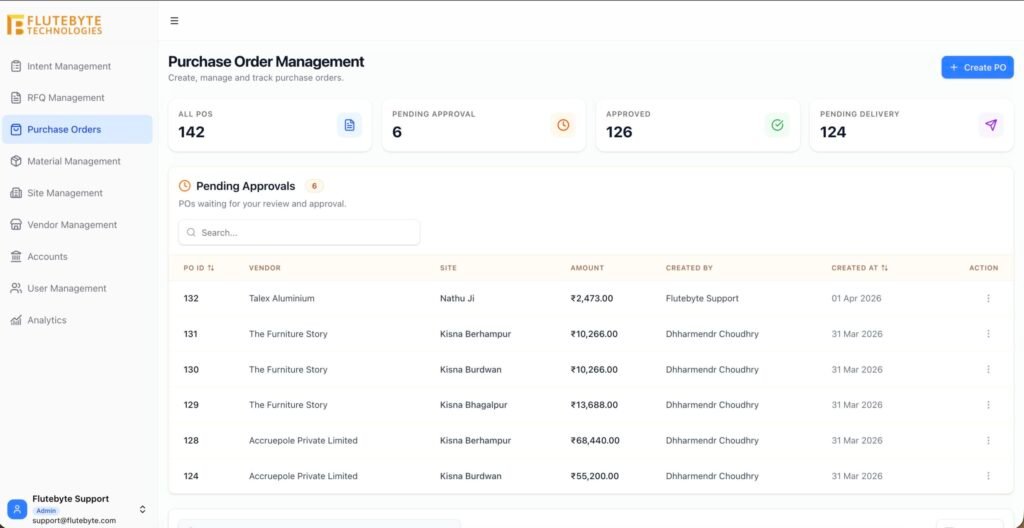Click the Admin role badge
Viewport: 1024px width, 528px height.
(x=46, y=510)
